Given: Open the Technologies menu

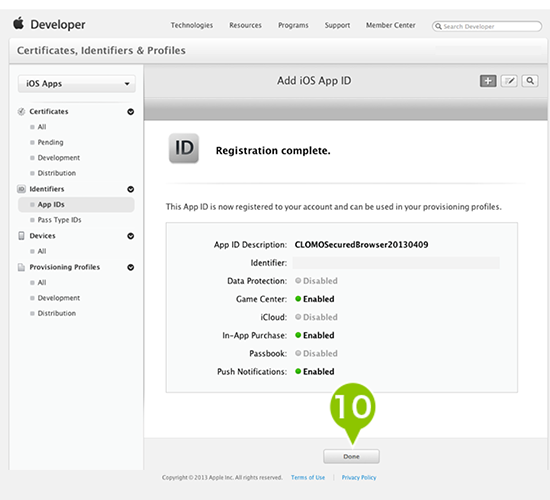Looking at the screenshot, I should click(x=192, y=25).
